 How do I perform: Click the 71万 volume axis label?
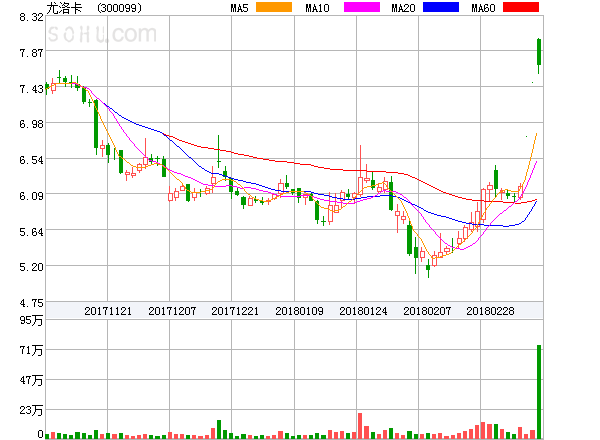[x=31, y=350]
